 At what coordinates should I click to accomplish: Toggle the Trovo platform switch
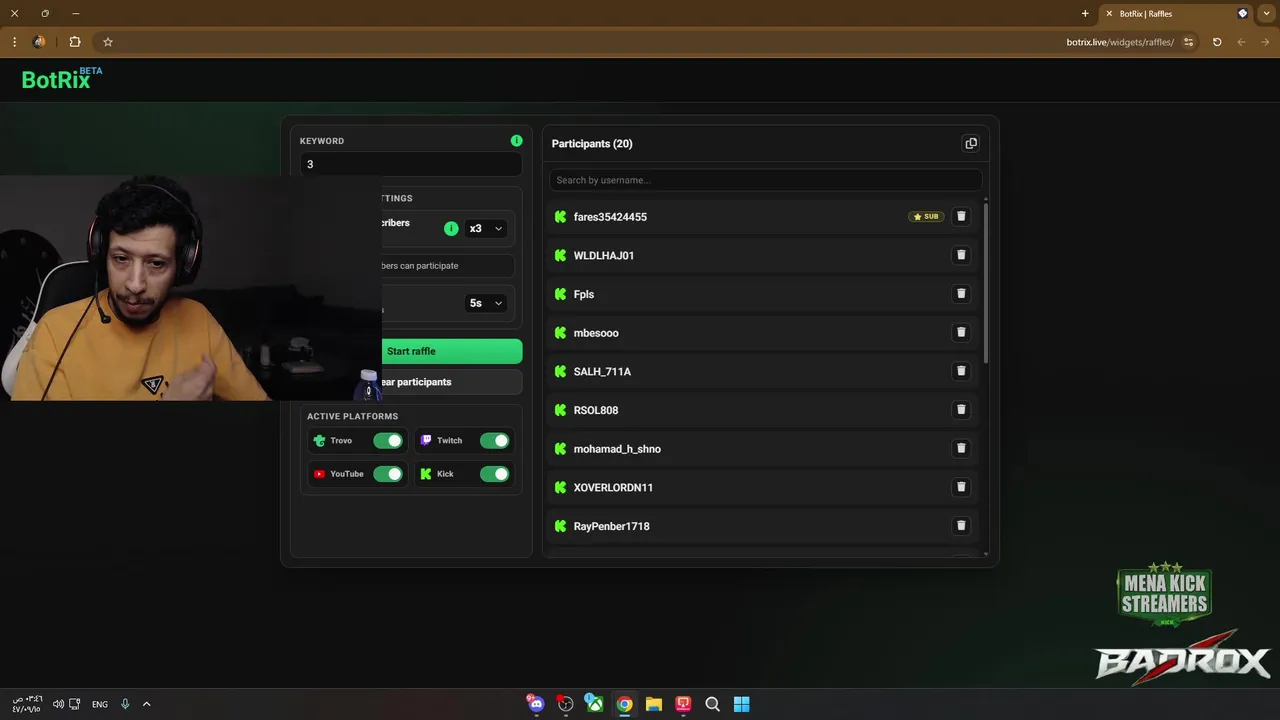click(388, 441)
